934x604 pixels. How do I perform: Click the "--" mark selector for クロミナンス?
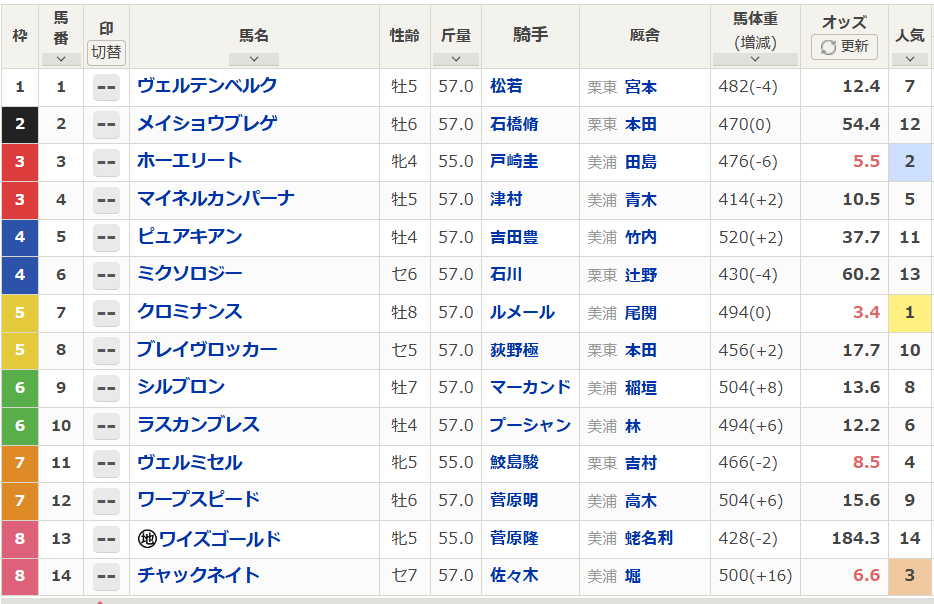pyautogui.click(x=106, y=314)
